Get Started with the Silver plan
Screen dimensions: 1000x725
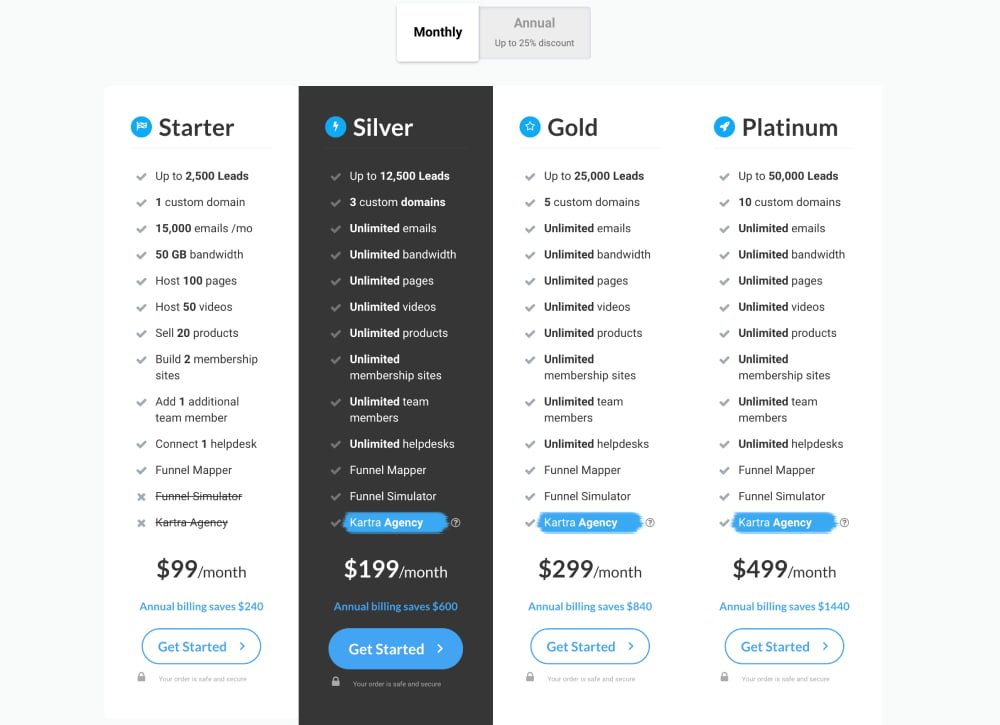[x=395, y=649]
